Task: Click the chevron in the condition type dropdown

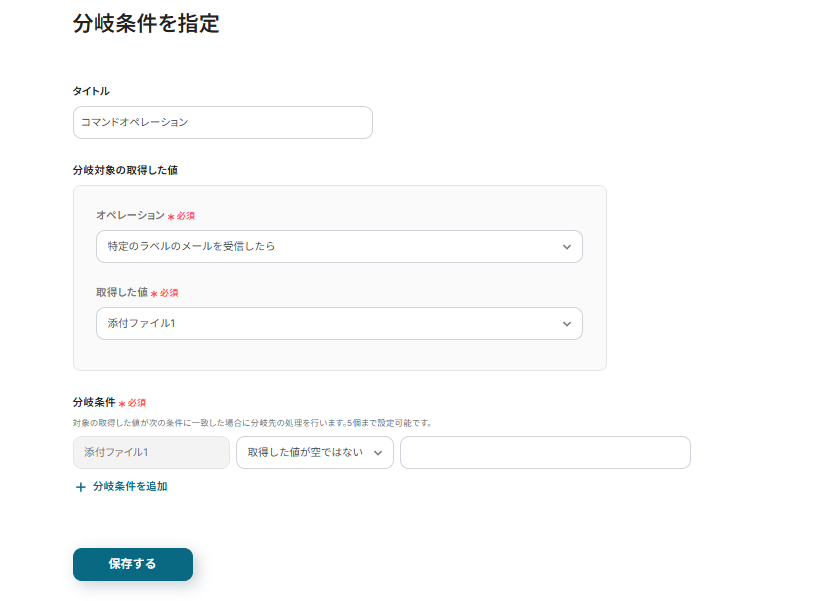Action: (378, 453)
